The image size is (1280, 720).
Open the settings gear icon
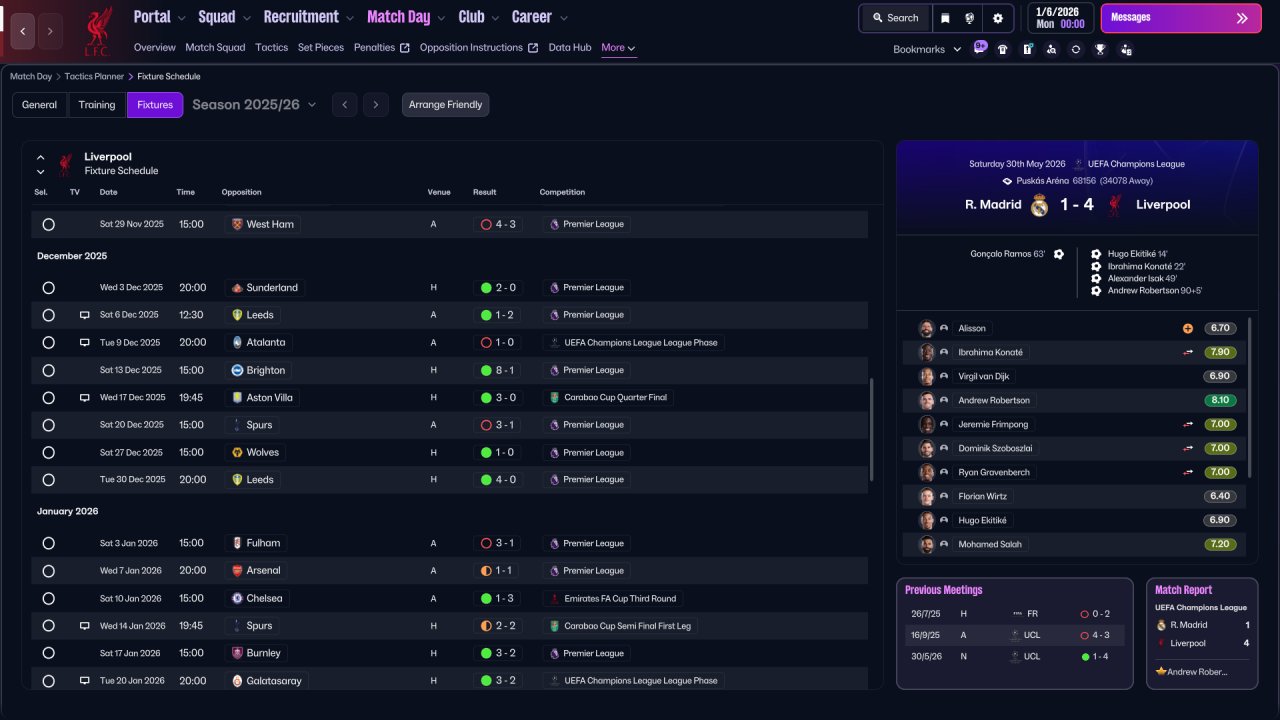997,18
